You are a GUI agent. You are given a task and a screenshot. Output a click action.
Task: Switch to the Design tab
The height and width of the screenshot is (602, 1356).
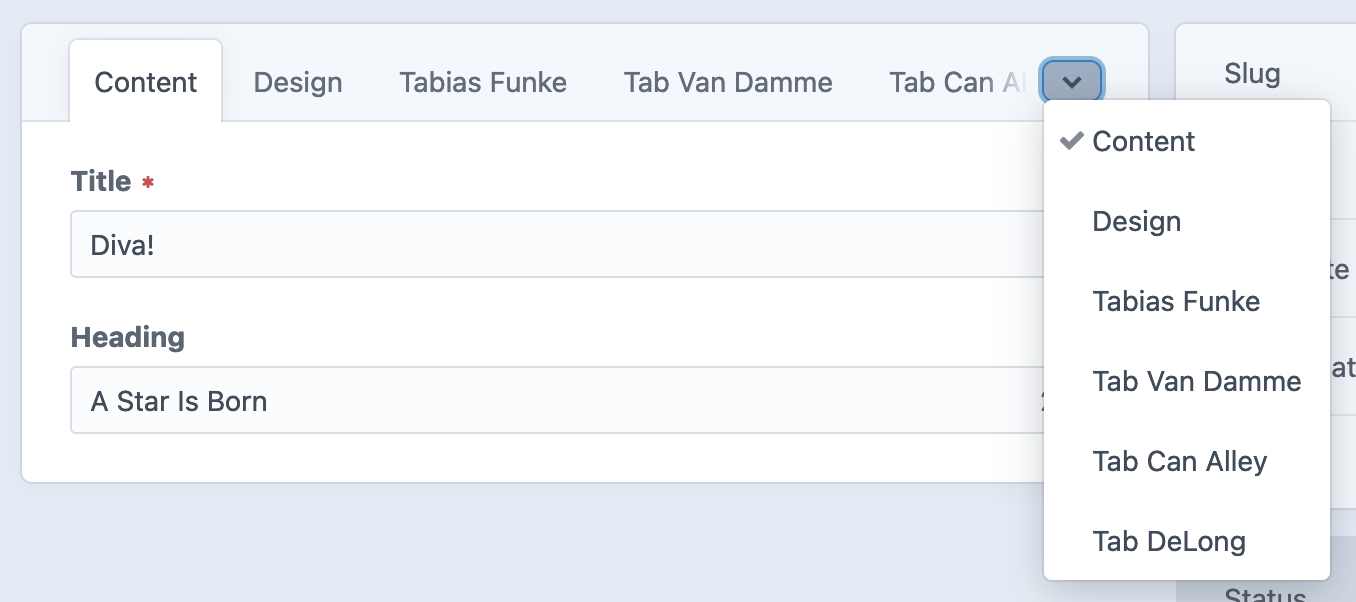(297, 82)
